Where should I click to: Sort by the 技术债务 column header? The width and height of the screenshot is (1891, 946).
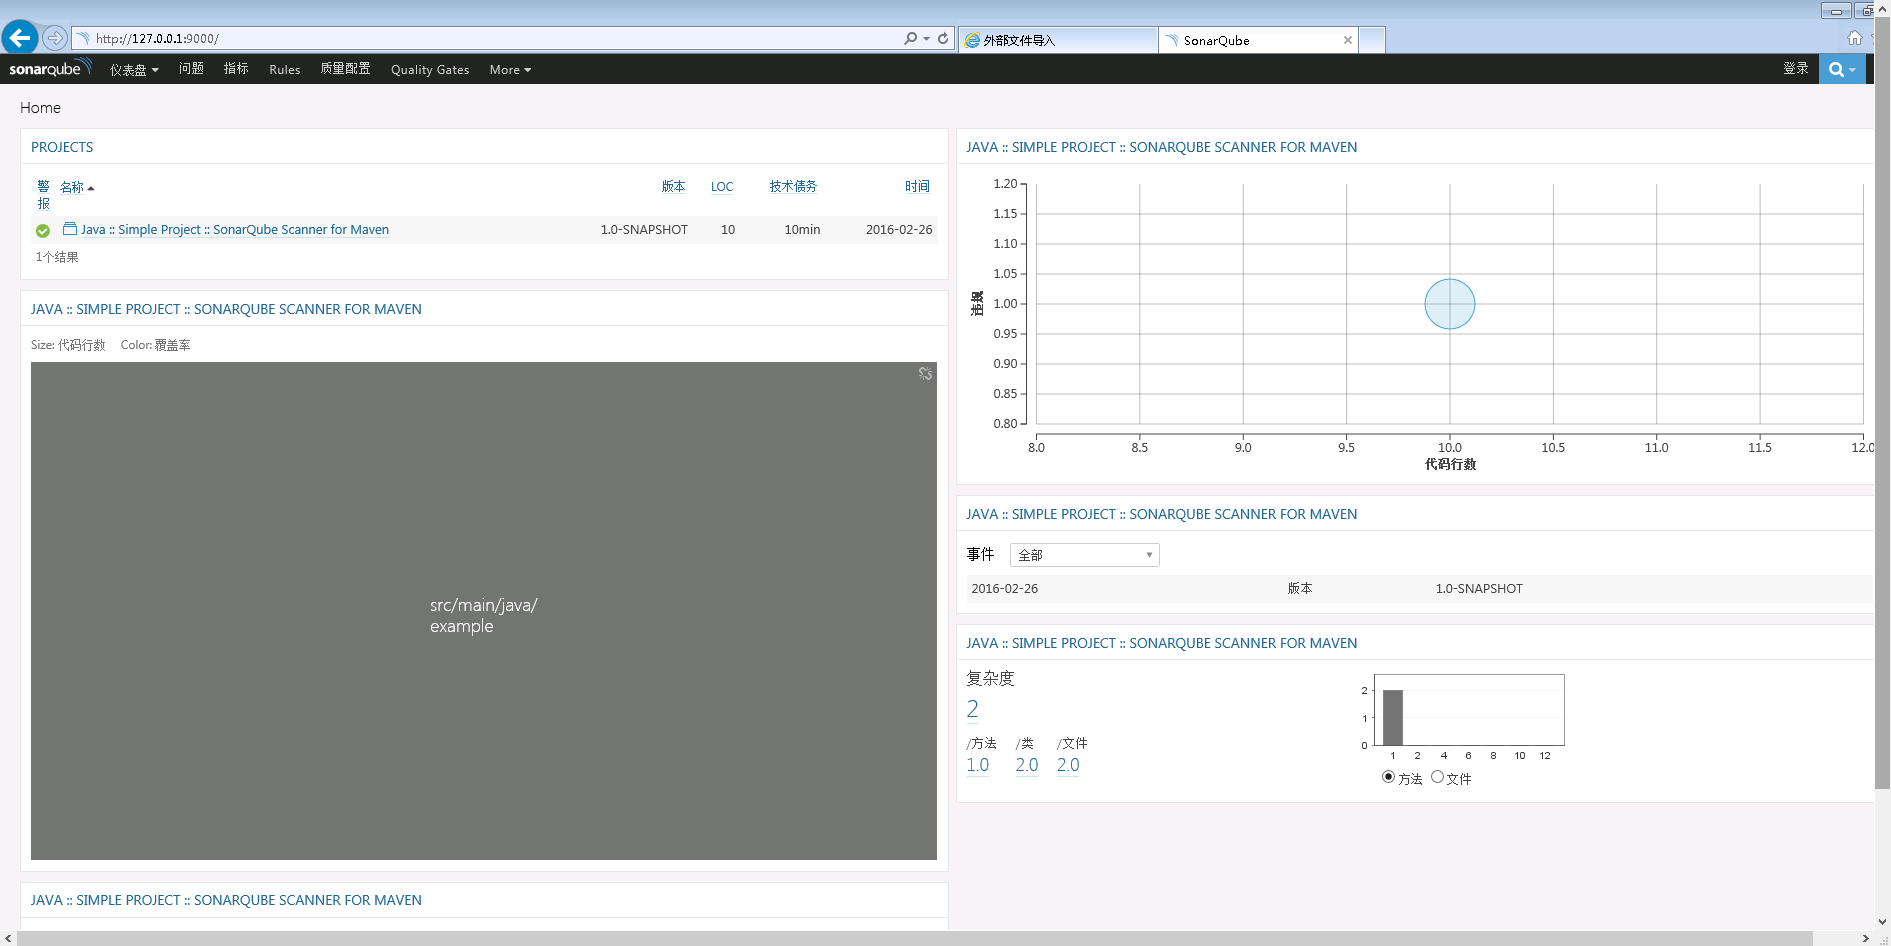tap(793, 186)
